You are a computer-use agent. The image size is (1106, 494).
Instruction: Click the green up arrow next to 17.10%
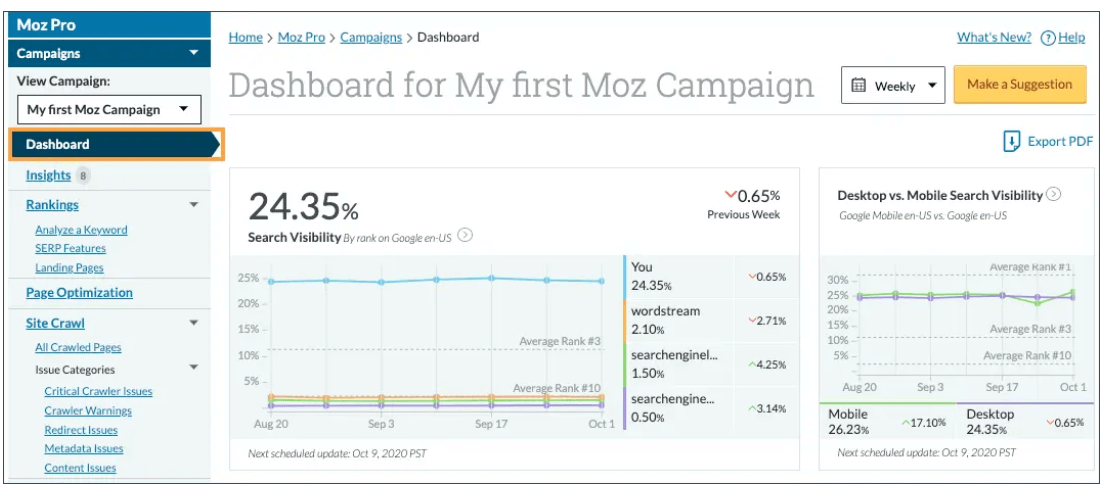tap(906, 423)
